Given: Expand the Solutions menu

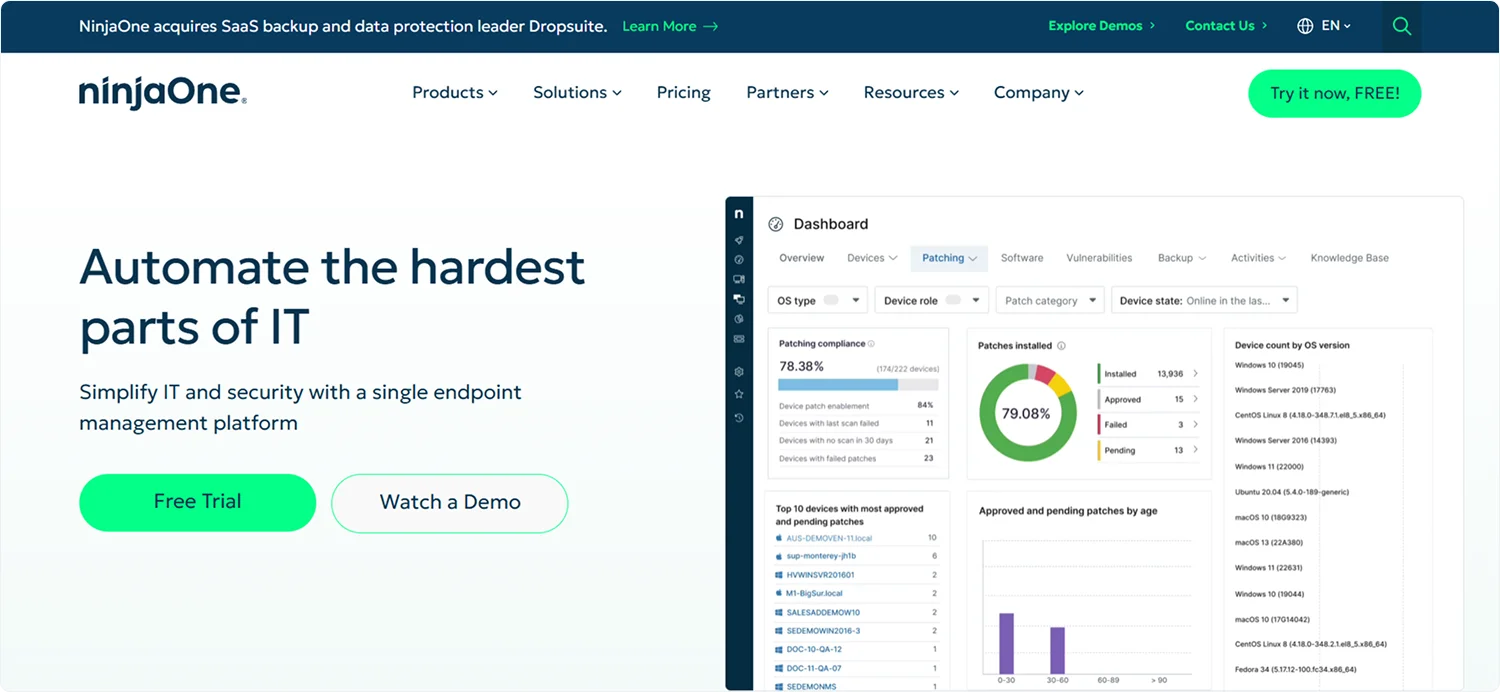Looking at the screenshot, I should point(577,93).
